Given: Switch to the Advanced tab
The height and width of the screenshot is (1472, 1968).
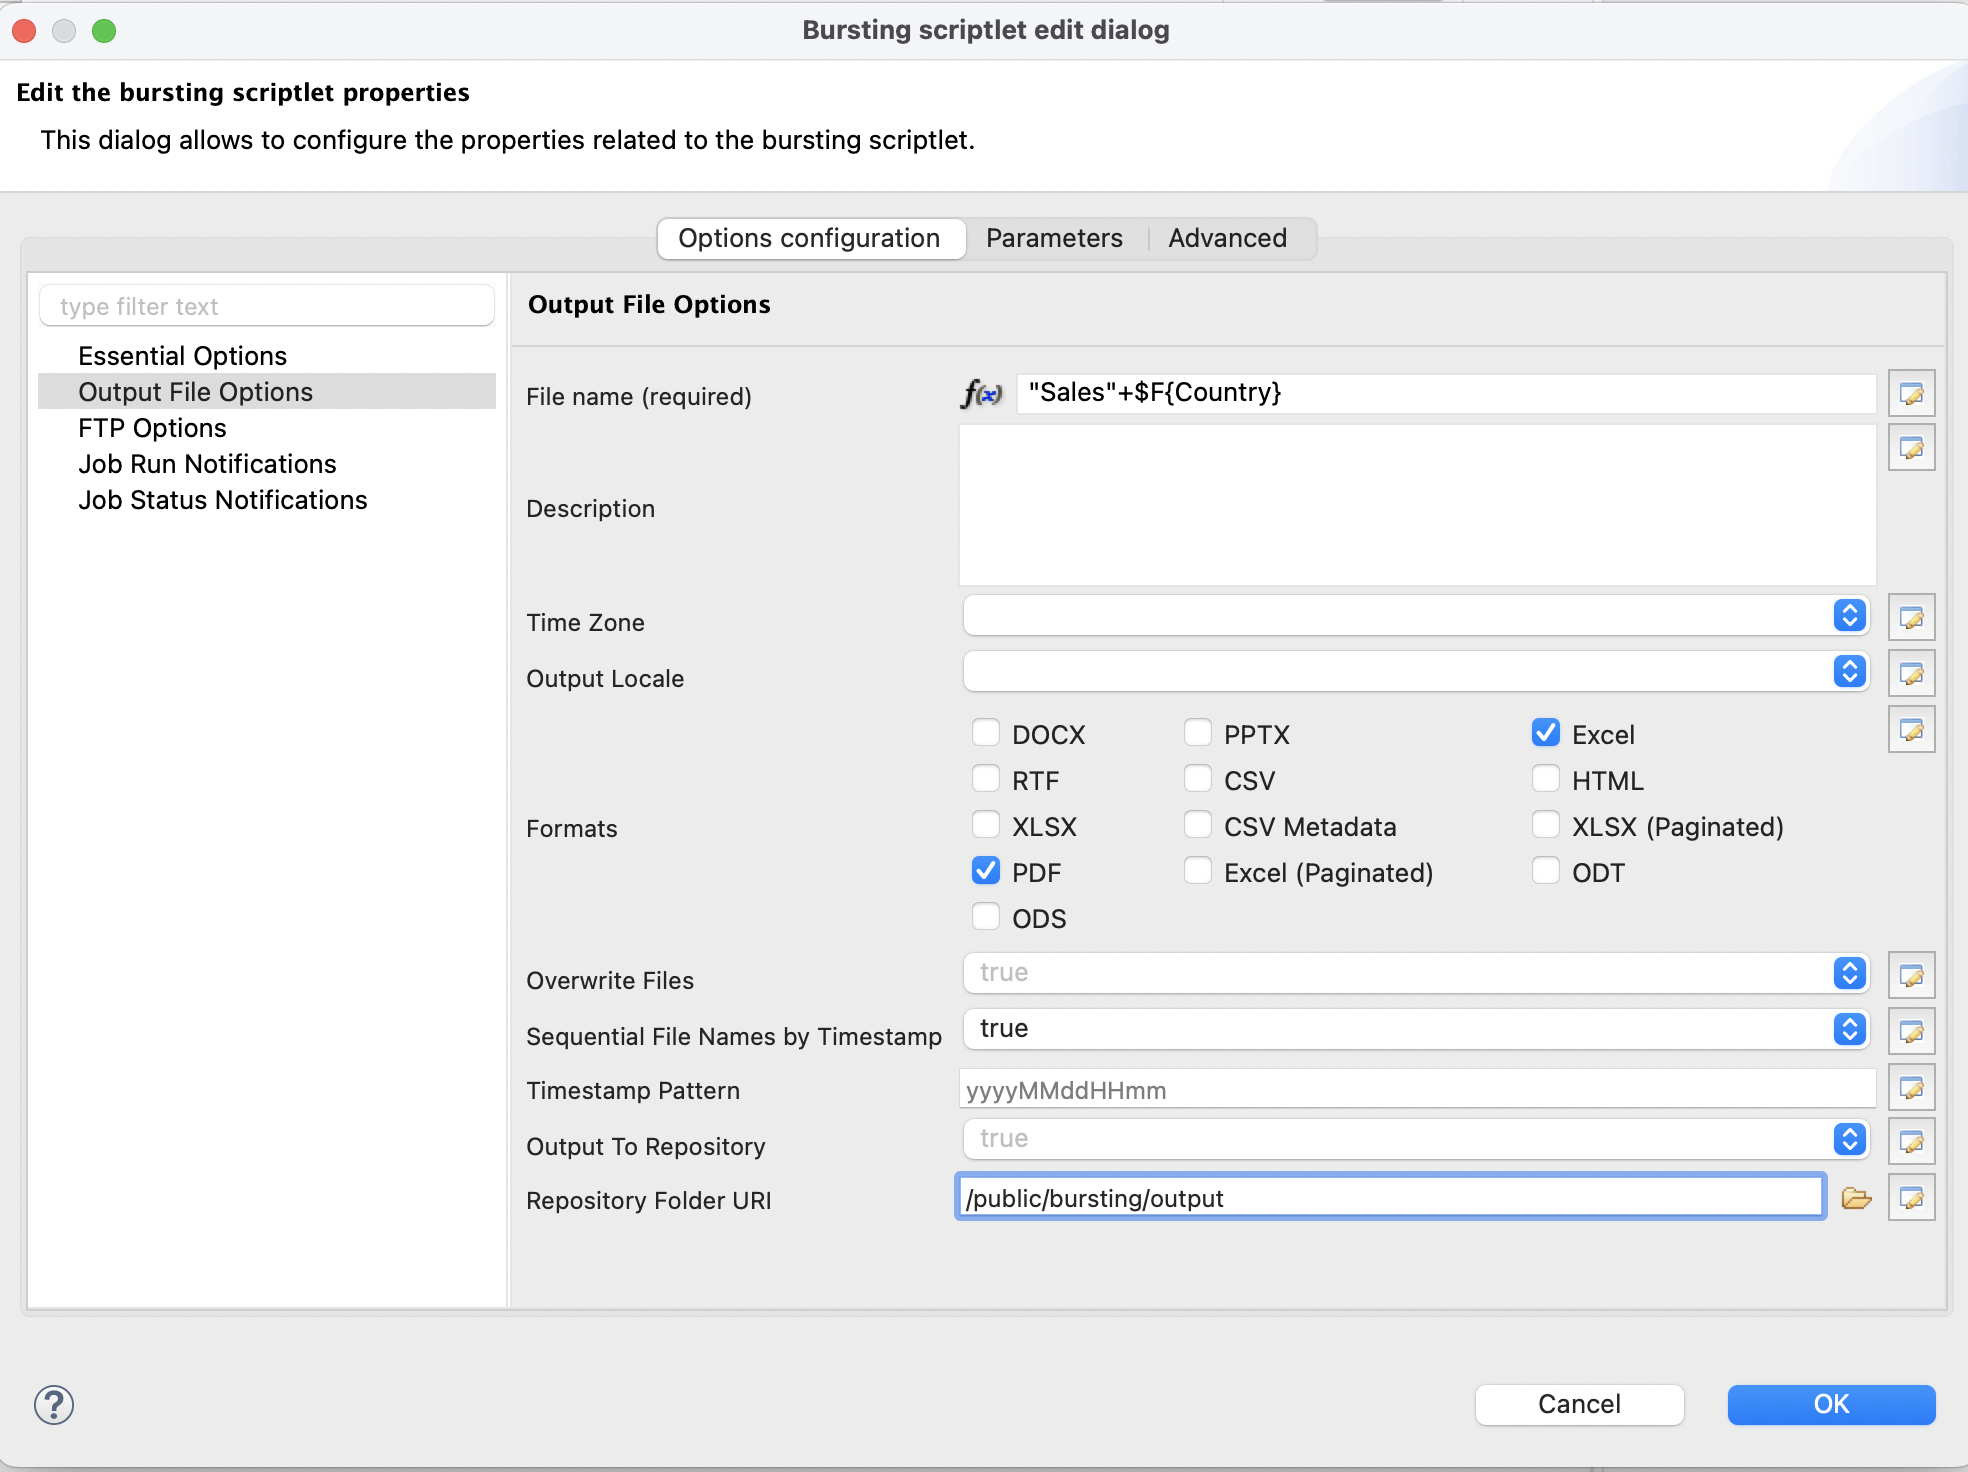Looking at the screenshot, I should 1228,239.
